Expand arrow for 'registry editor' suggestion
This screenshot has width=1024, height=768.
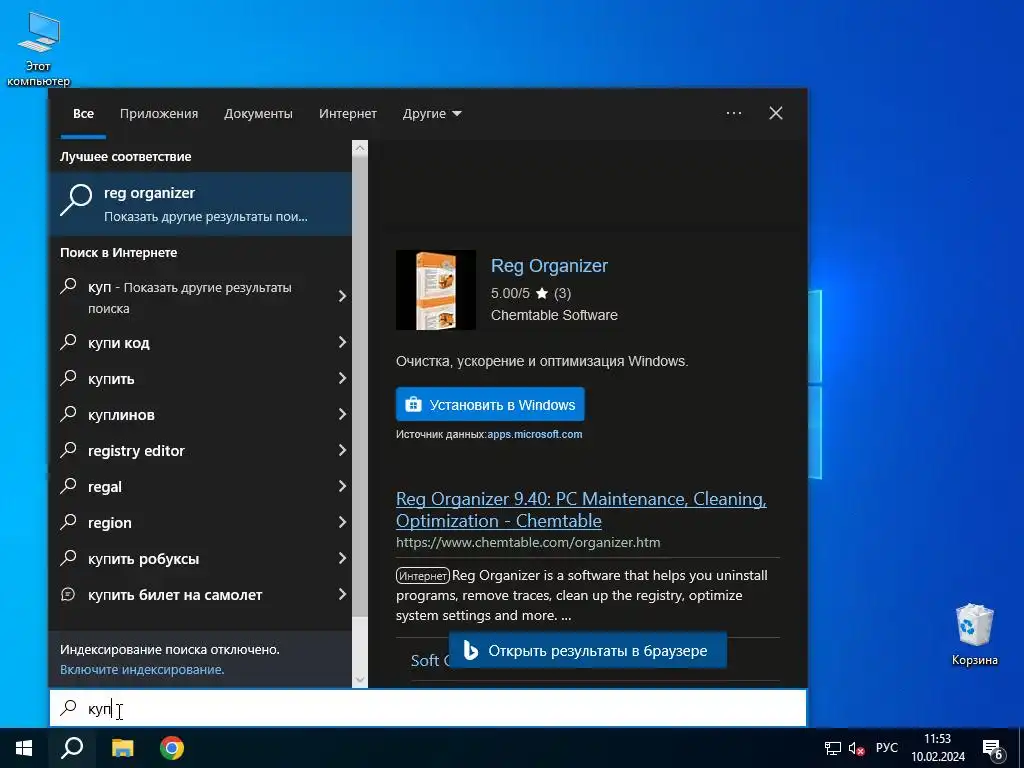click(342, 449)
